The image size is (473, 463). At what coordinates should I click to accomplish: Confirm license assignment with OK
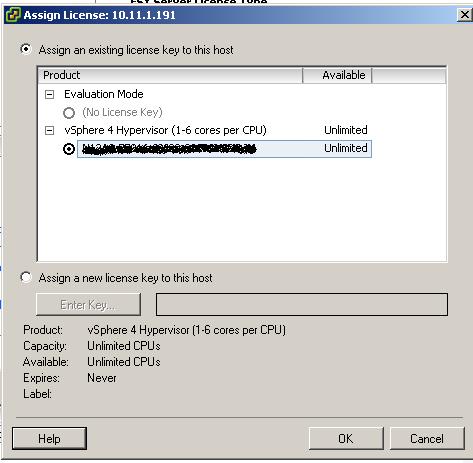click(346, 439)
